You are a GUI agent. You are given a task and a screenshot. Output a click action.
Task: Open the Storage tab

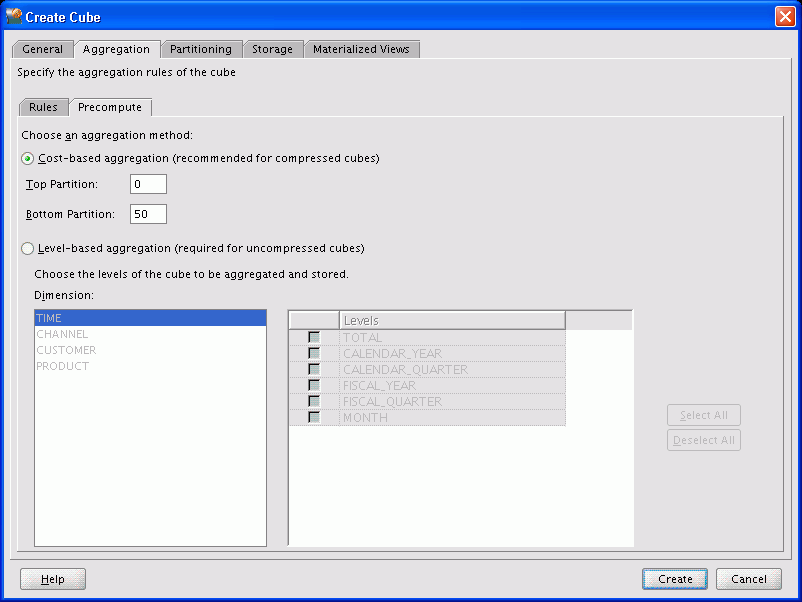(x=272, y=48)
